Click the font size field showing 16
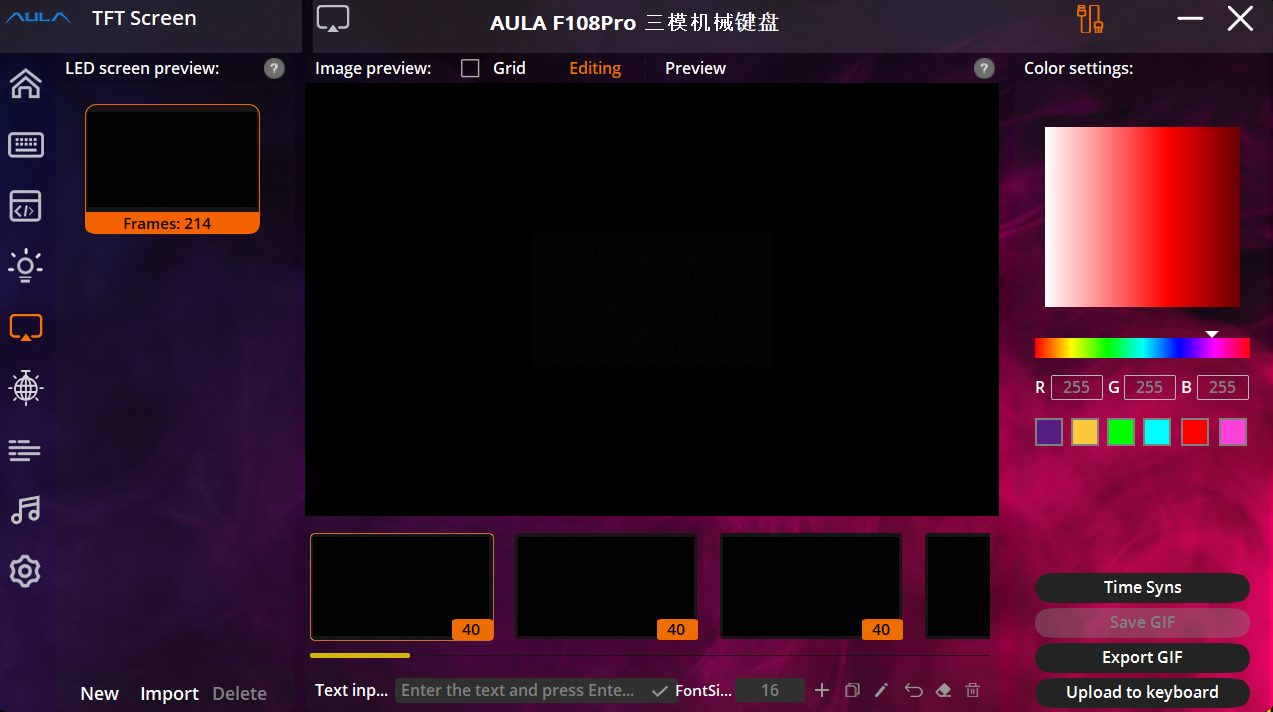Screen dimensions: 1273x712 pyautogui.click(x=770, y=690)
